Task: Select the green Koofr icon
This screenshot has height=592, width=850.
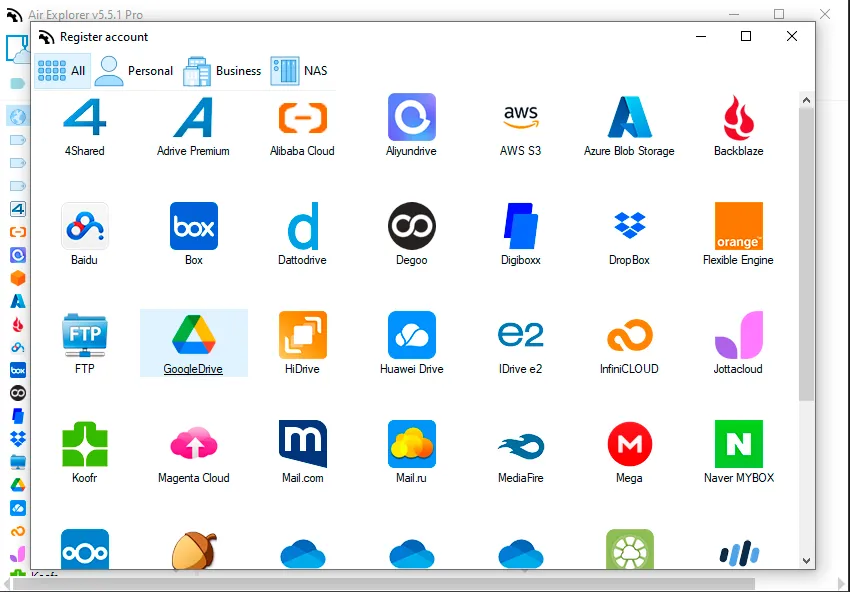Action: [85, 444]
